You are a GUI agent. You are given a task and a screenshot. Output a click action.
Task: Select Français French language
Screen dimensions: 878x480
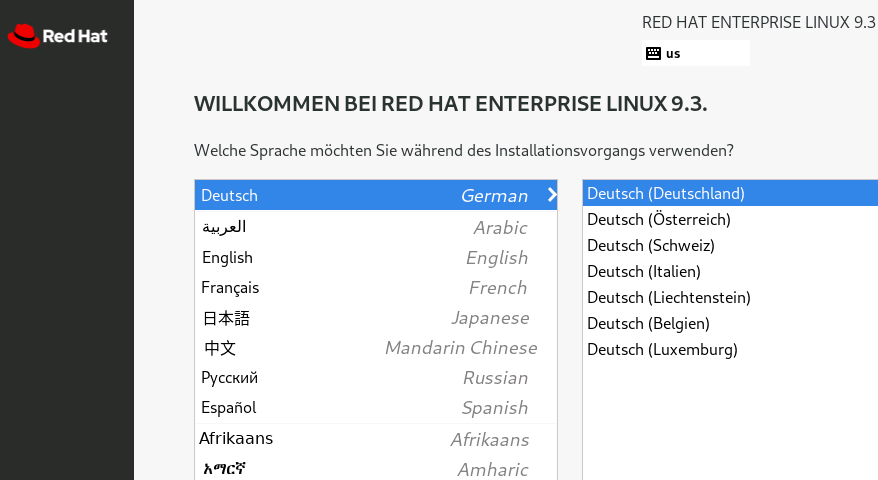pyautogui.click(x=375, y=288)
